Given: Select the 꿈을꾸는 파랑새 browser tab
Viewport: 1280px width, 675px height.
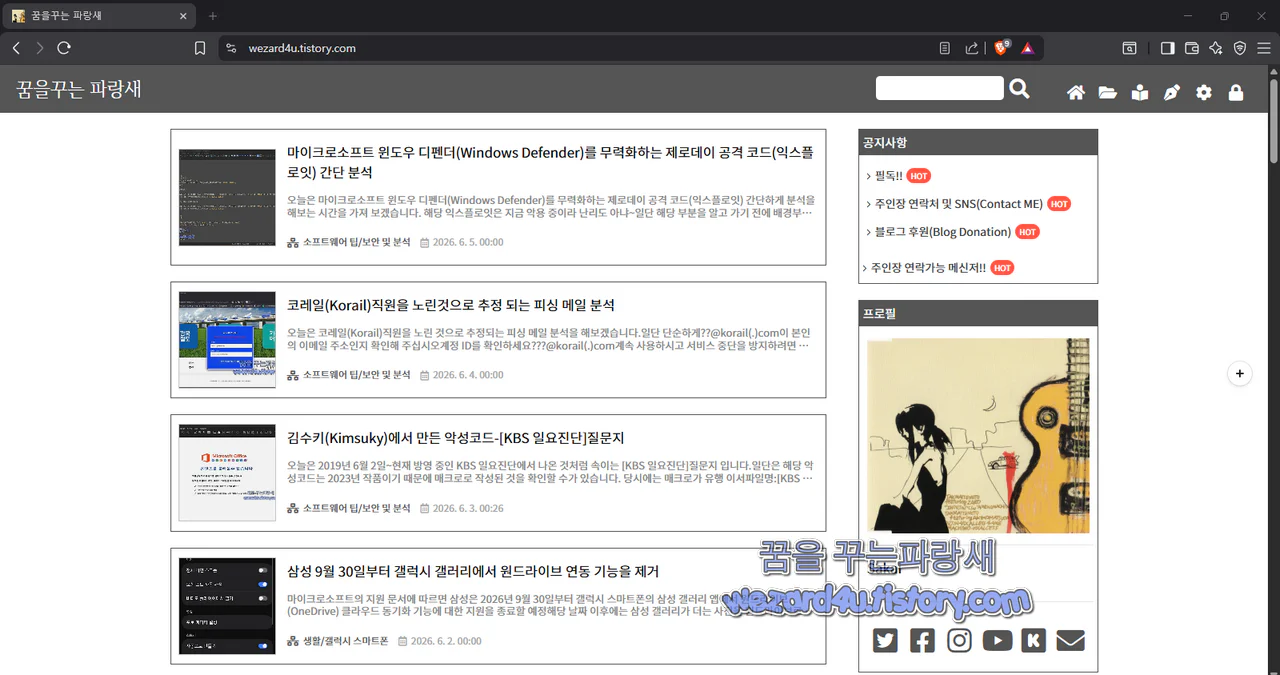Looking at the screenshot, I should click(x=100, y=16).
